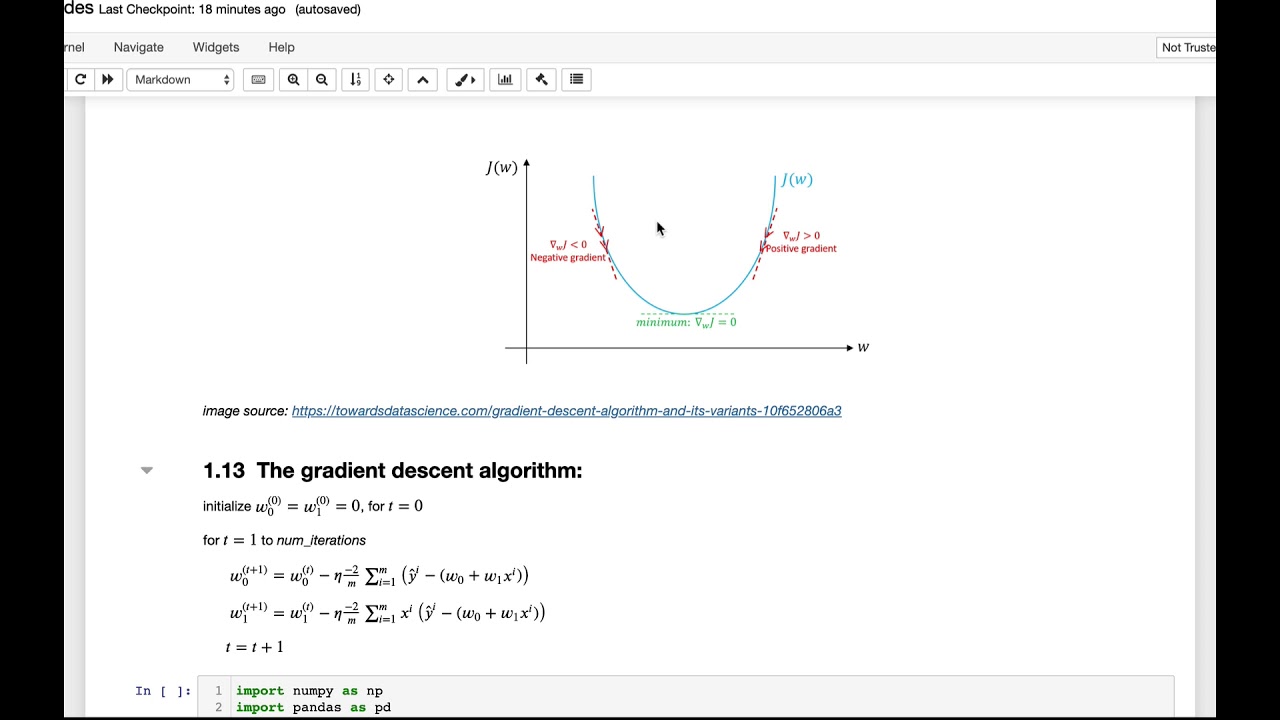Click the restart and run all icon
The width and height of the screenshot is (1280, 720).
[x=107, y=79]
